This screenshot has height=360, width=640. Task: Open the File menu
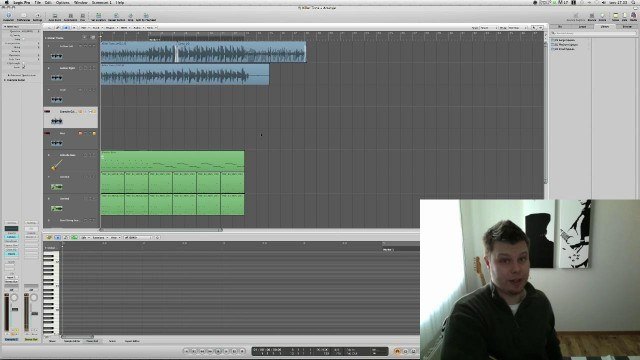pos(38,2)
